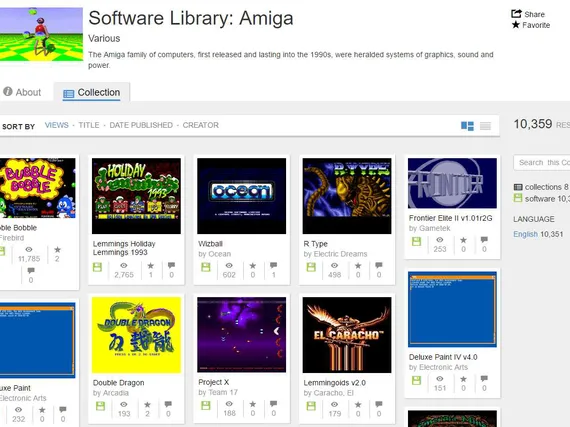Click the comment bubble on Bubble Bobble card
The height and width of the screenshot is (427, 570).
[x=31, y=270]
